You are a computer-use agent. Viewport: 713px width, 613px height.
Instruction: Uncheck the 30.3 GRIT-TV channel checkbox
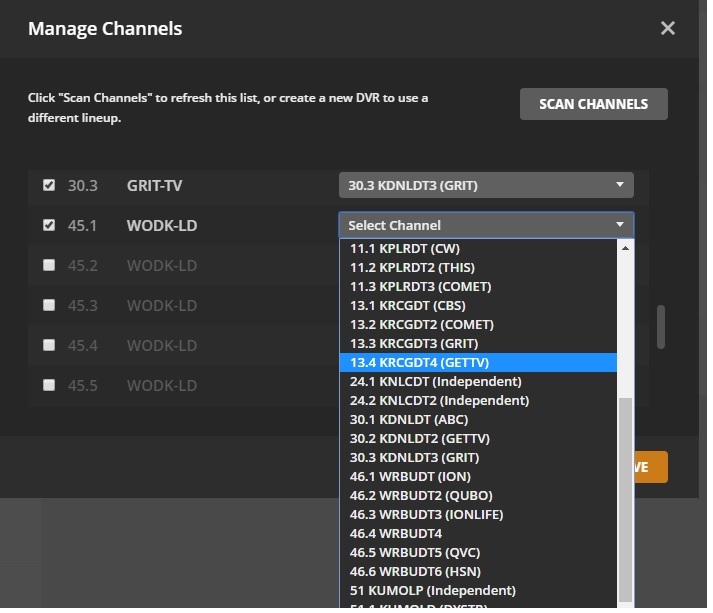[49, 185]
